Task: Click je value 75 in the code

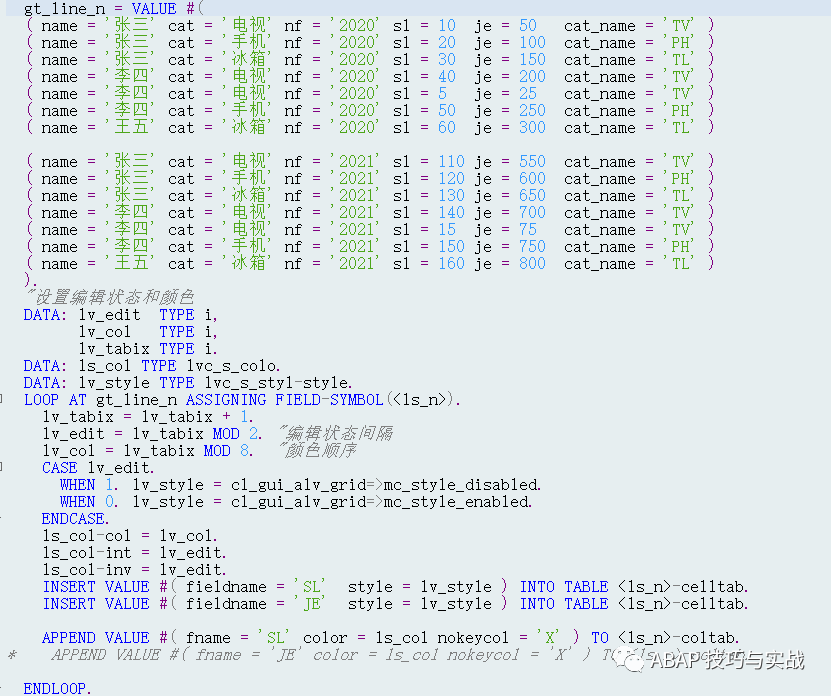Action: pos(528,230)
